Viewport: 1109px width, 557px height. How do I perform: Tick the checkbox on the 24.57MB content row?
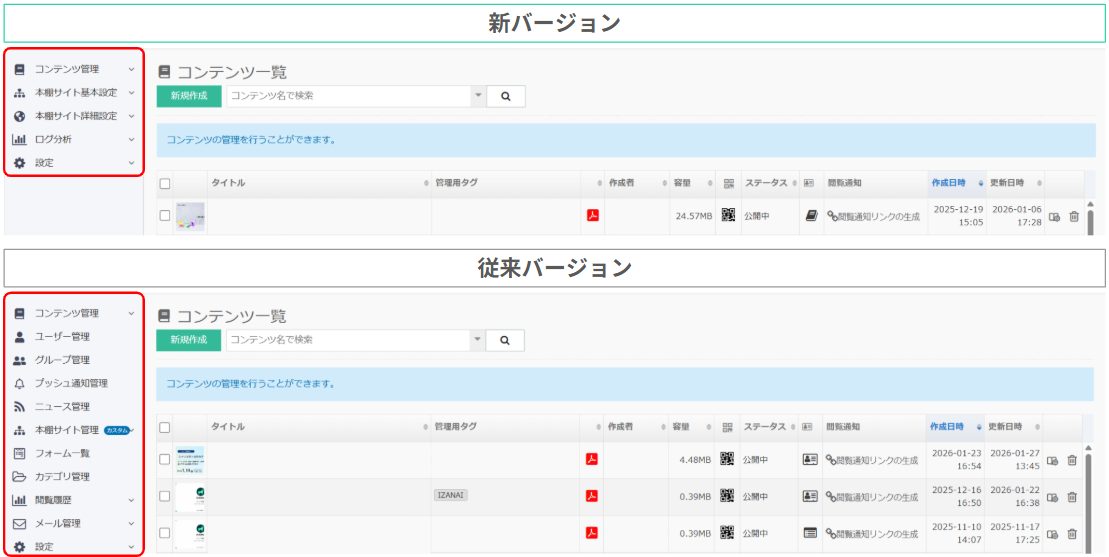pyautogui.click(x=165, y=216)
